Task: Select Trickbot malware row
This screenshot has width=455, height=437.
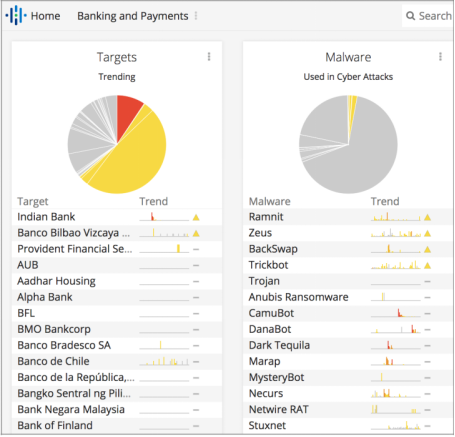Action: (348, 265)
